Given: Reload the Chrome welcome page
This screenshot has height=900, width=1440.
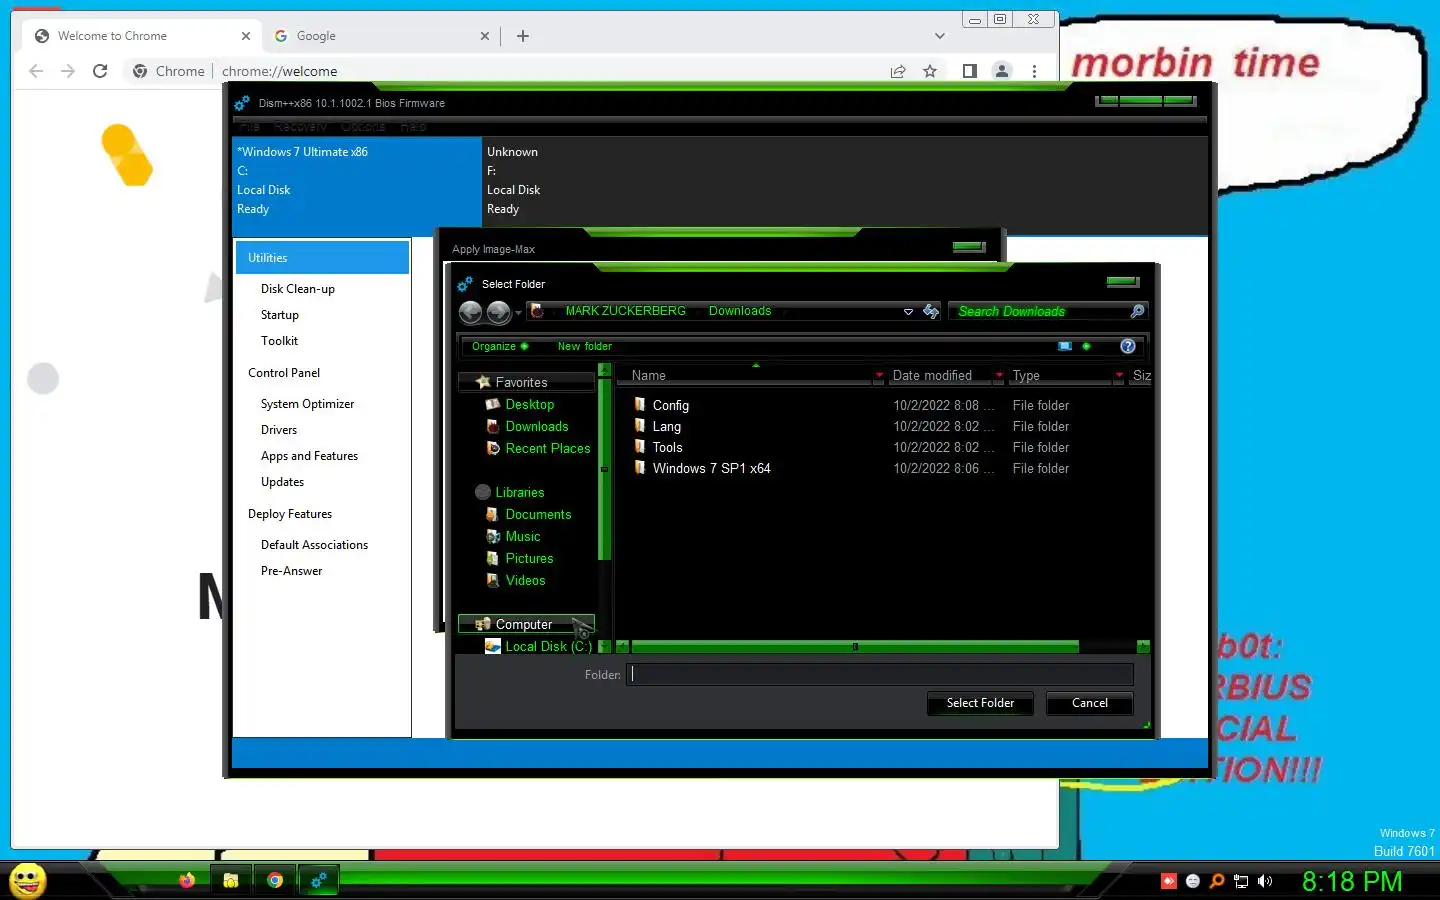Looking at the screenshot, I should (x=100, y=71).
